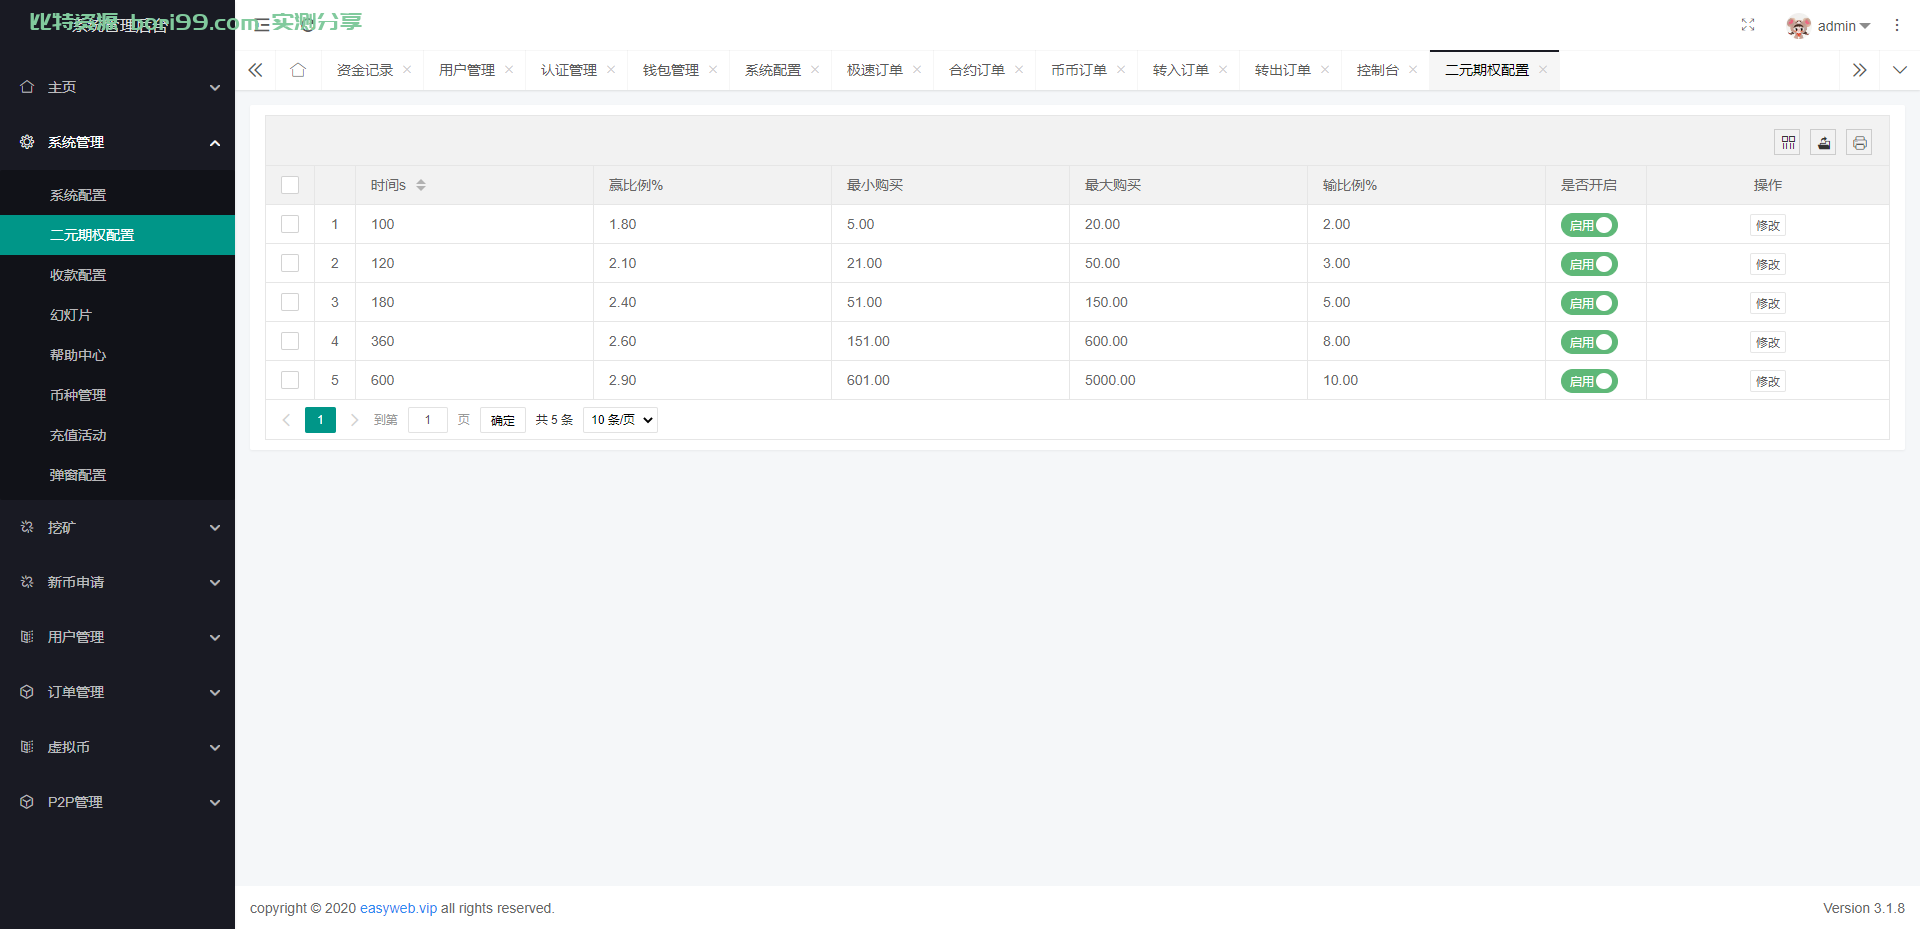This screenshot has width=1920, height=929.
Task: Check the select-all header checkbox
Action: point(290,185)
